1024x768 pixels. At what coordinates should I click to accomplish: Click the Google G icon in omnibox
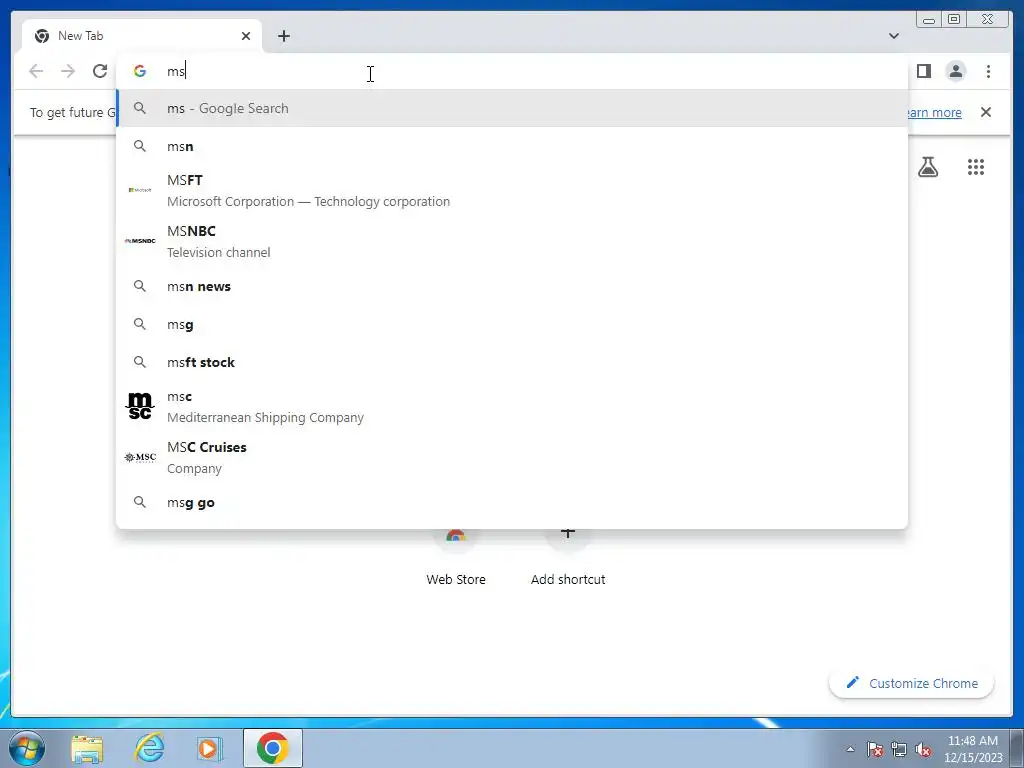(140, 71)
